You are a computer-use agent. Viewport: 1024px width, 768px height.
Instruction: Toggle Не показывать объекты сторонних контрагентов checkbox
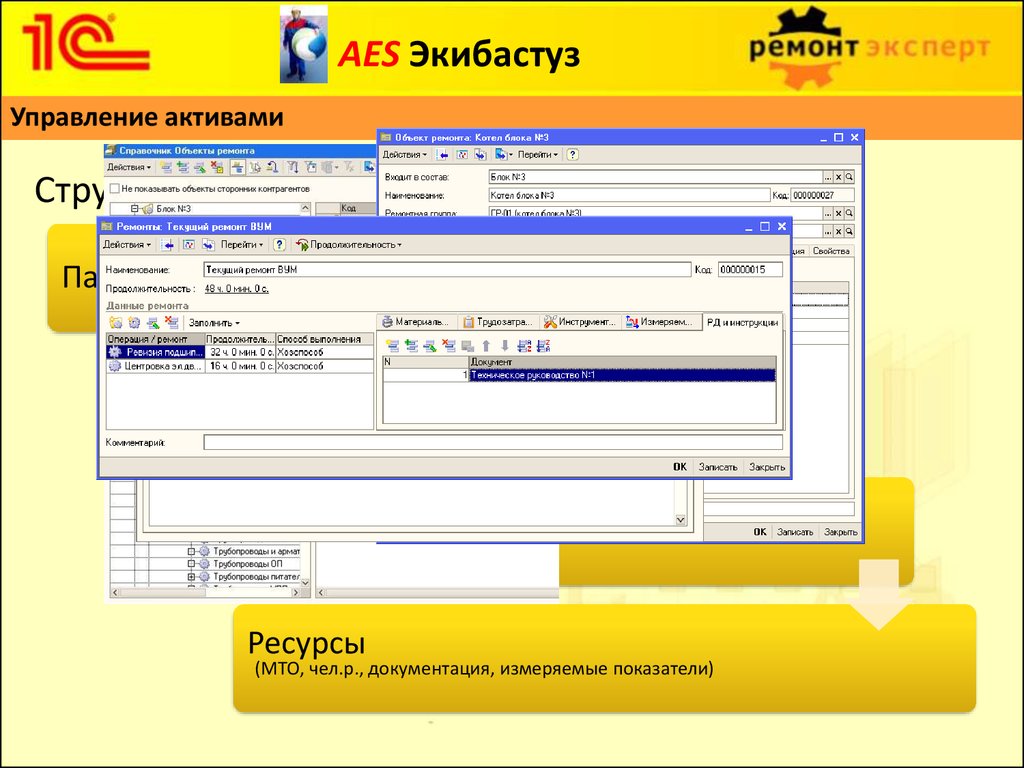click(115, 189)
